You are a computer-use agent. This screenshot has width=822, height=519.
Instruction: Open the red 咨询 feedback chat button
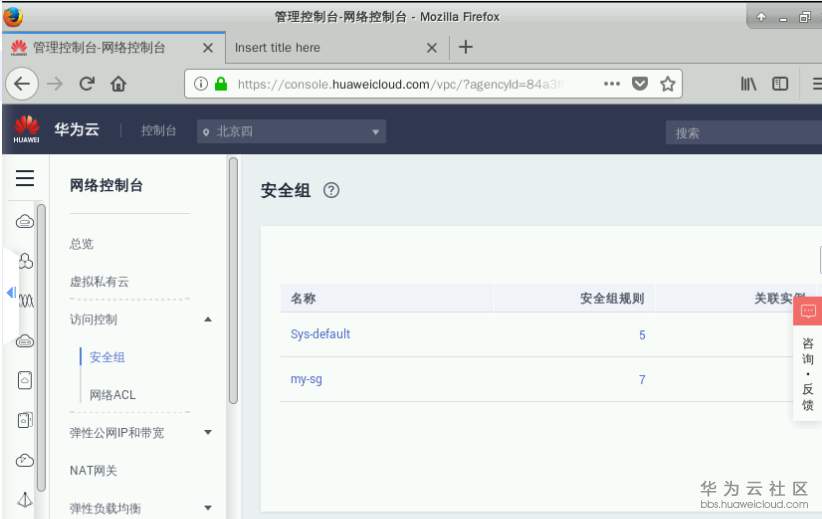808,311
